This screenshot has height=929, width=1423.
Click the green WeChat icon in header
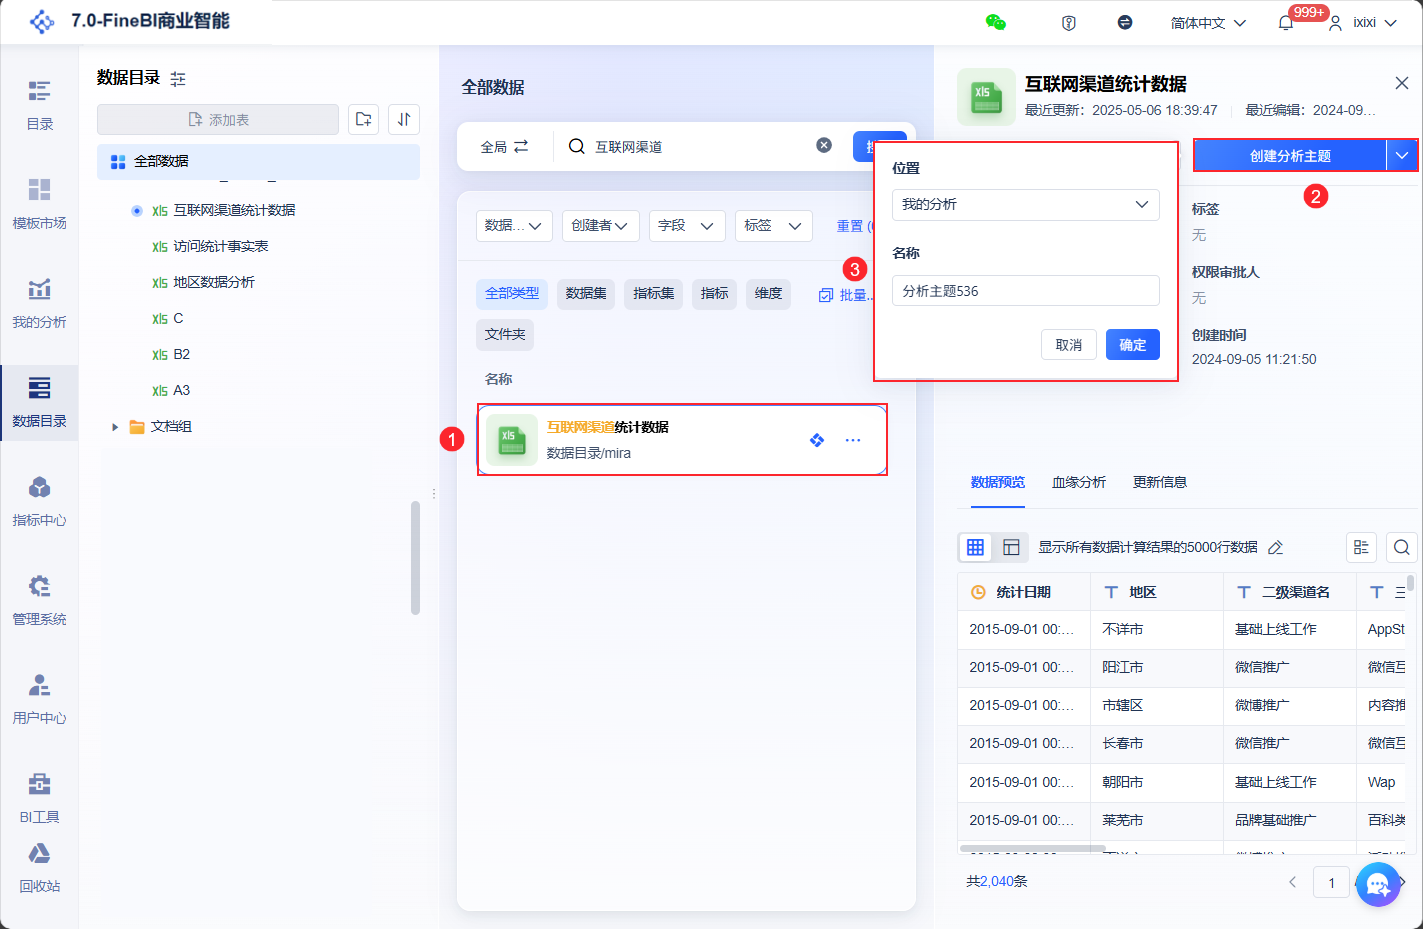pos(995,22)
